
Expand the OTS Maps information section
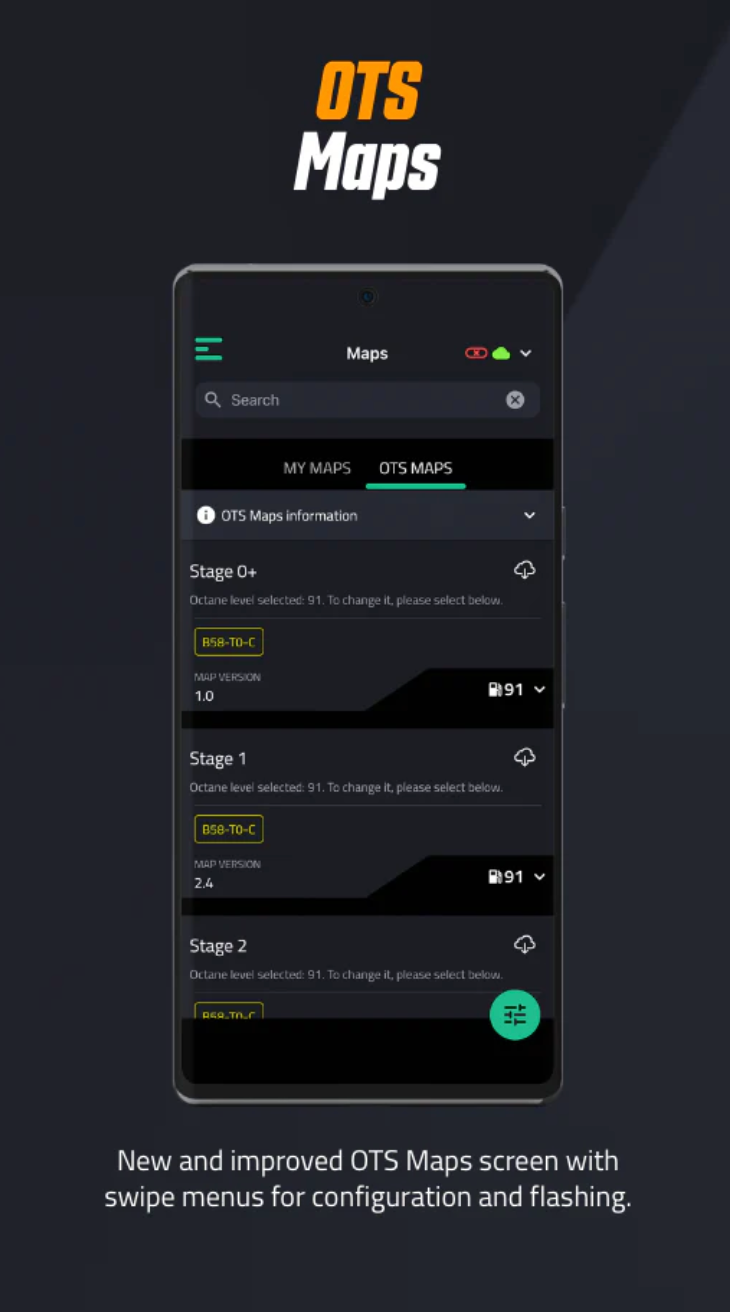pos(367,515)
